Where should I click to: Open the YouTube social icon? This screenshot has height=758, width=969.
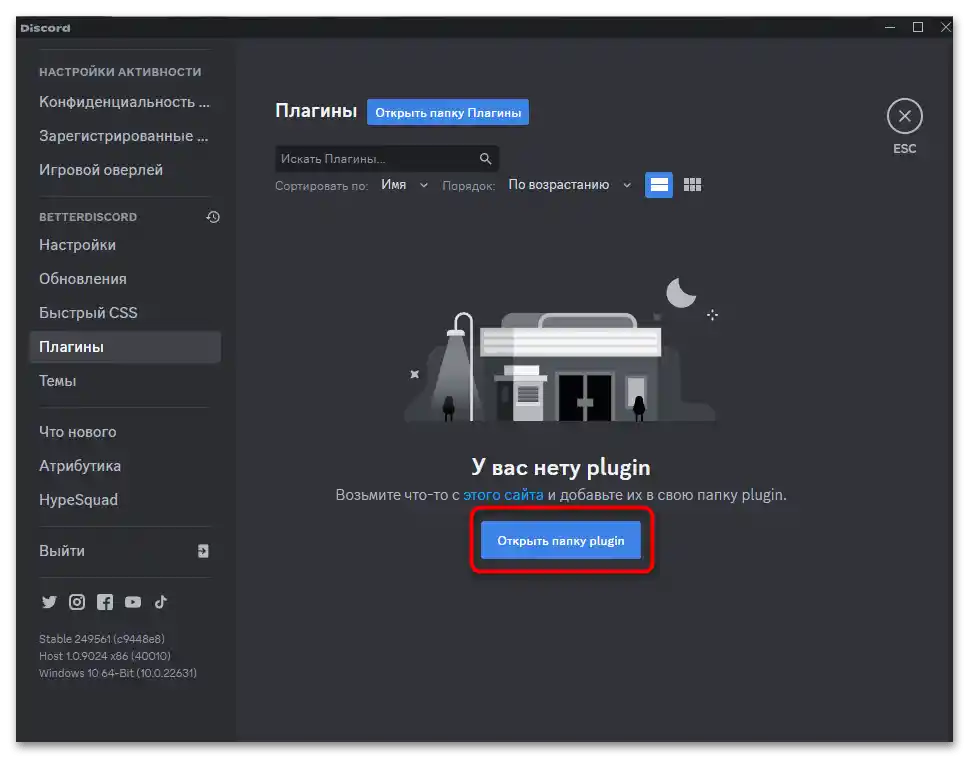pos(133,602)
